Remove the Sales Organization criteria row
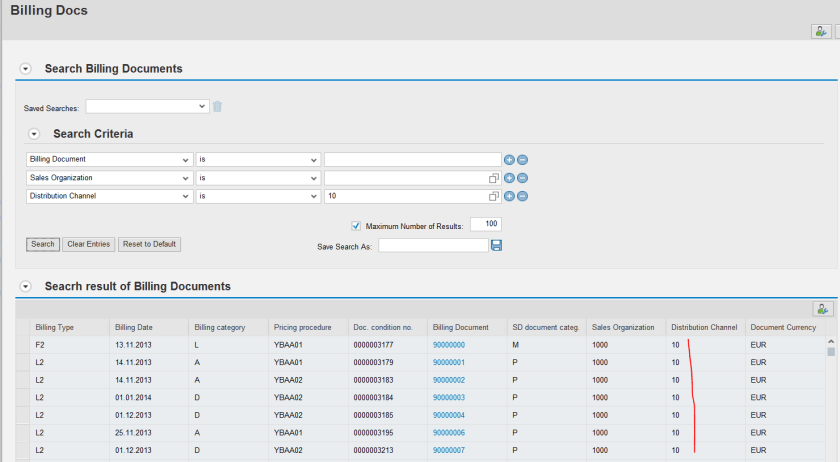Image resolution: width=840 pixels, height=462 pixels. pos(522,178)
